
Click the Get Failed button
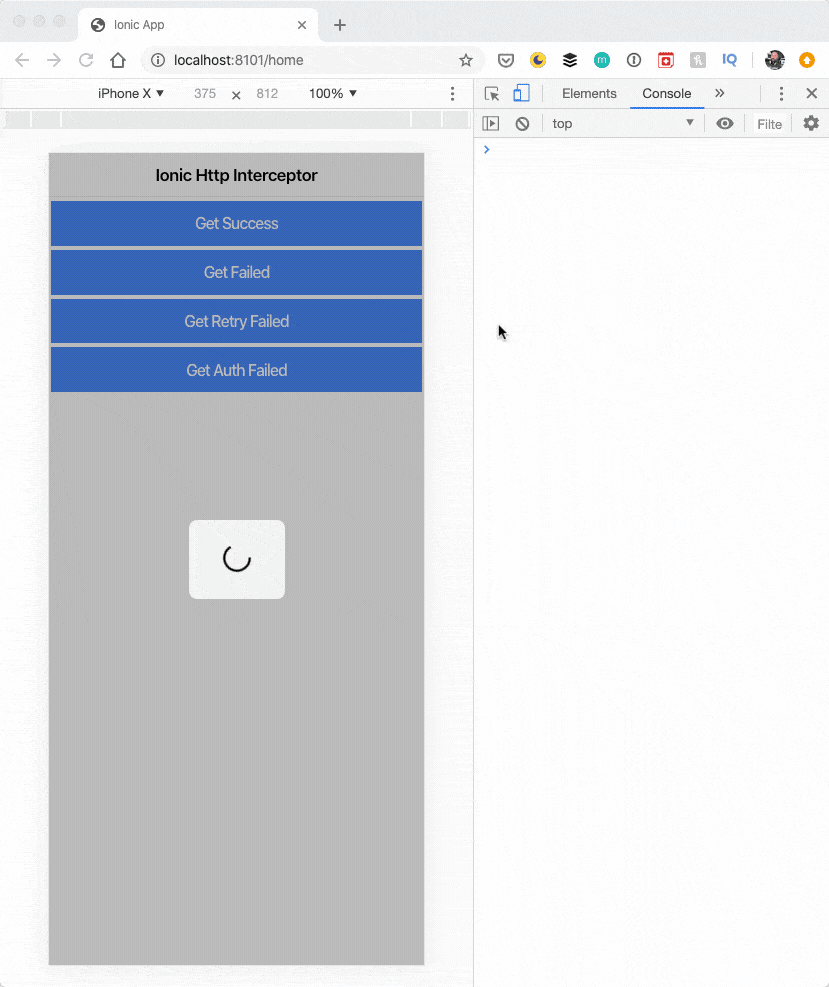(x=237, y=273)
